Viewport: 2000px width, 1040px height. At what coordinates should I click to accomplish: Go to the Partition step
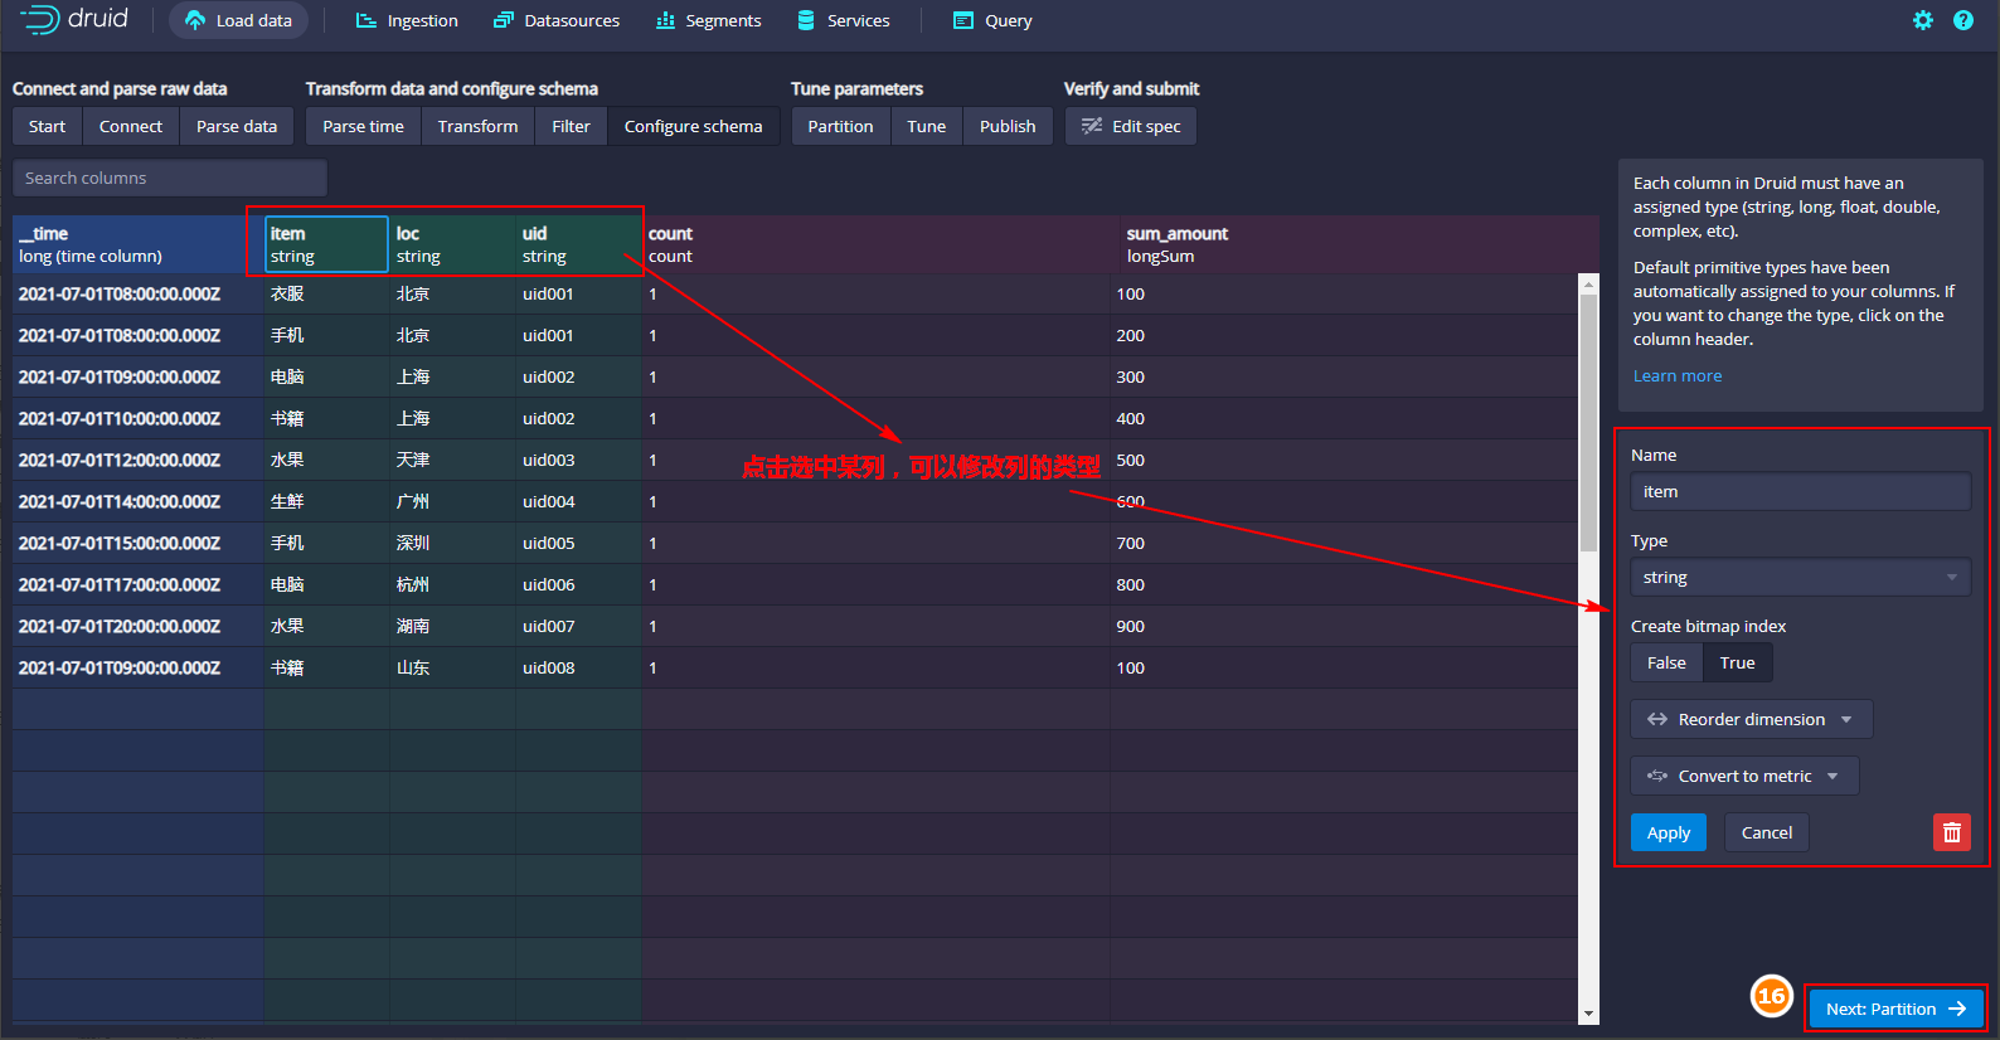840,126
